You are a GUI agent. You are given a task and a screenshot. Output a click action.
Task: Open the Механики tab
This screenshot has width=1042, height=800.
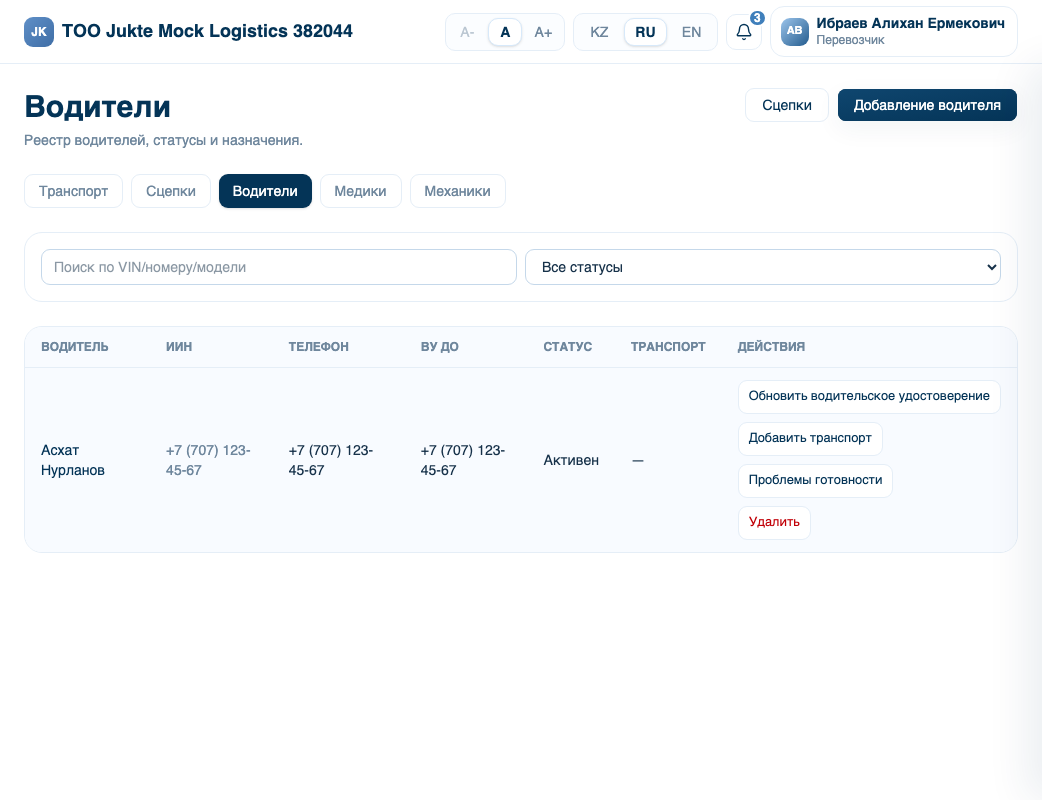[457, 191]
